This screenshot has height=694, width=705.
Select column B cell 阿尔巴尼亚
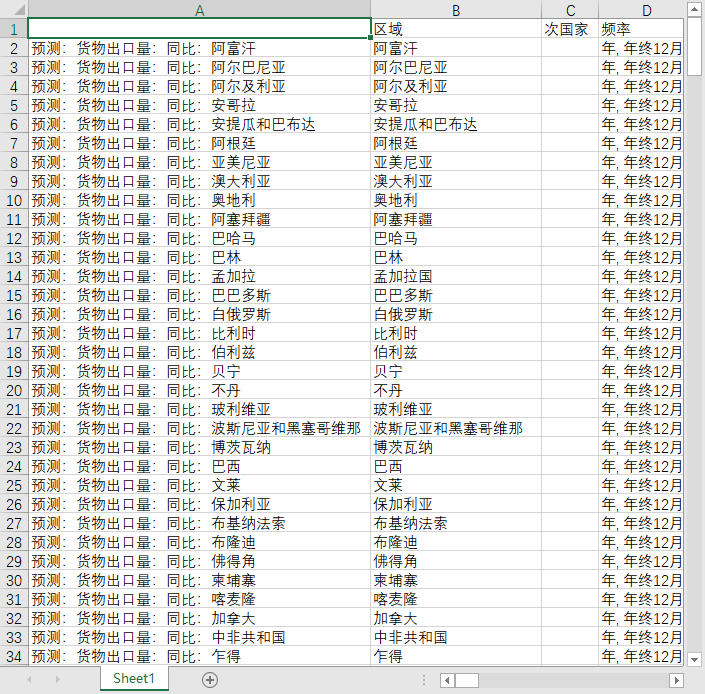[x=456, y=67]
